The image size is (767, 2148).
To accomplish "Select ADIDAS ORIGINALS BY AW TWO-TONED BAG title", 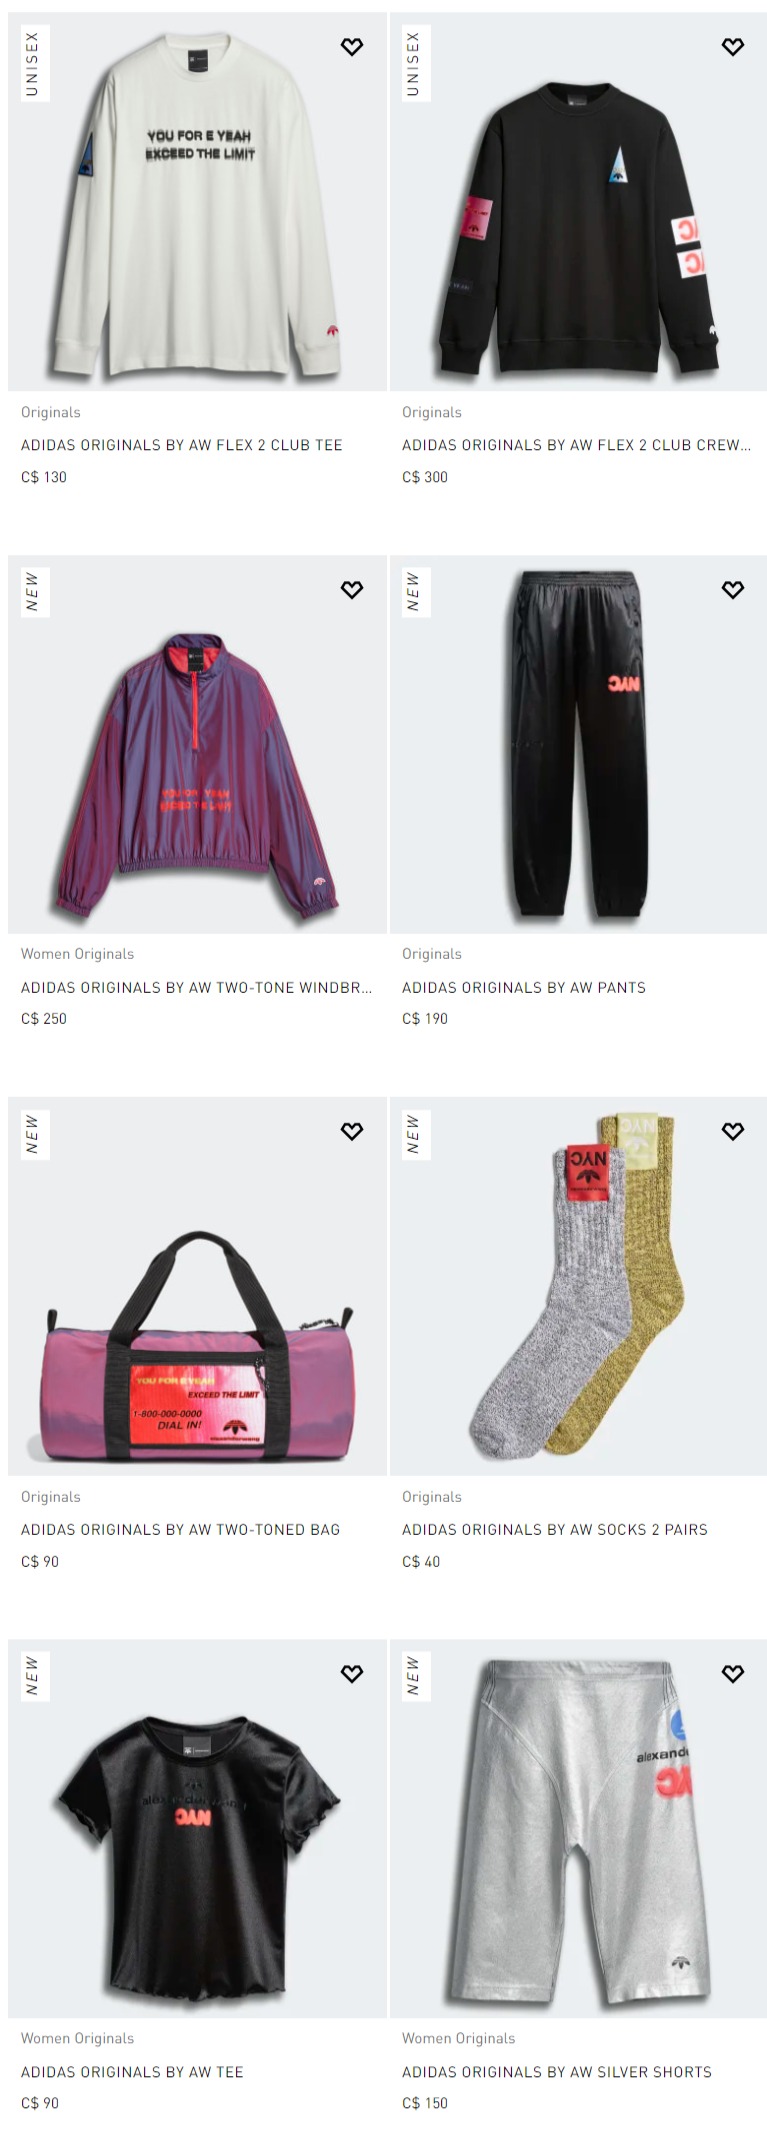I will coord(181,1530).
